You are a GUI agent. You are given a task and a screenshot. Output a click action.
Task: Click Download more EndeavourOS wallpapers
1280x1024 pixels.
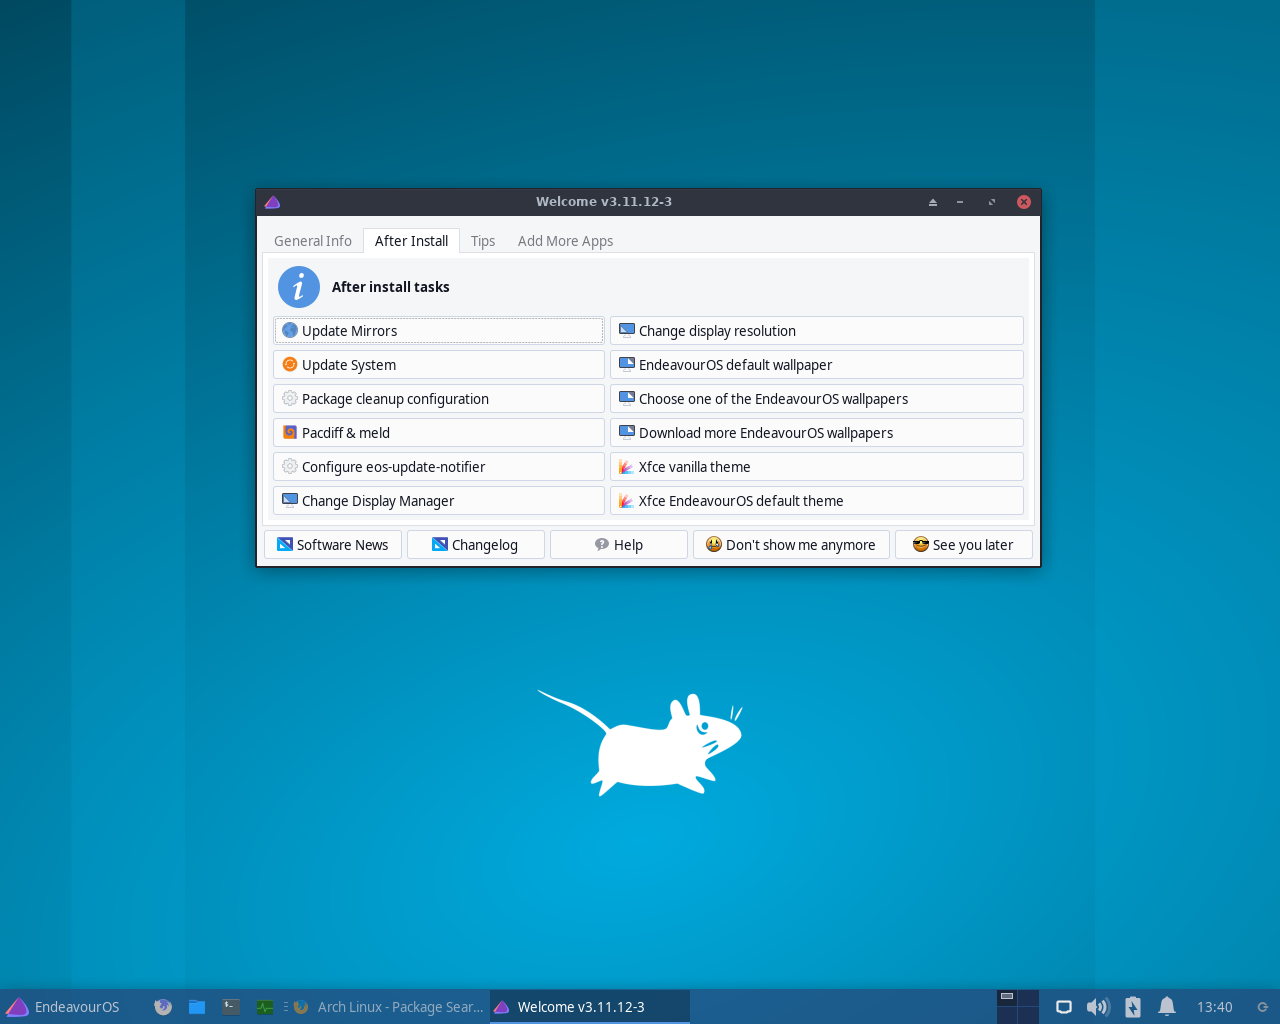coord(817,433)
